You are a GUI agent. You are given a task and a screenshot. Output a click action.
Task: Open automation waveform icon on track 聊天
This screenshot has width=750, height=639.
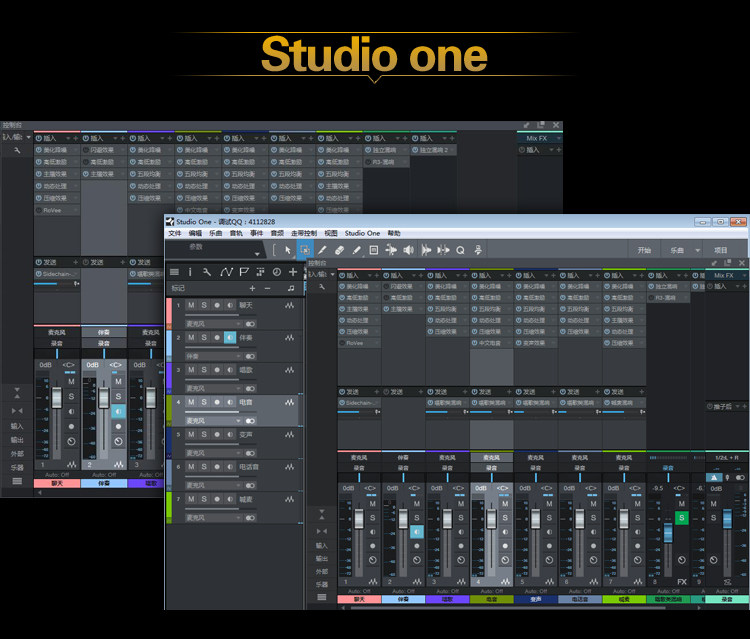tap(289, 305)
